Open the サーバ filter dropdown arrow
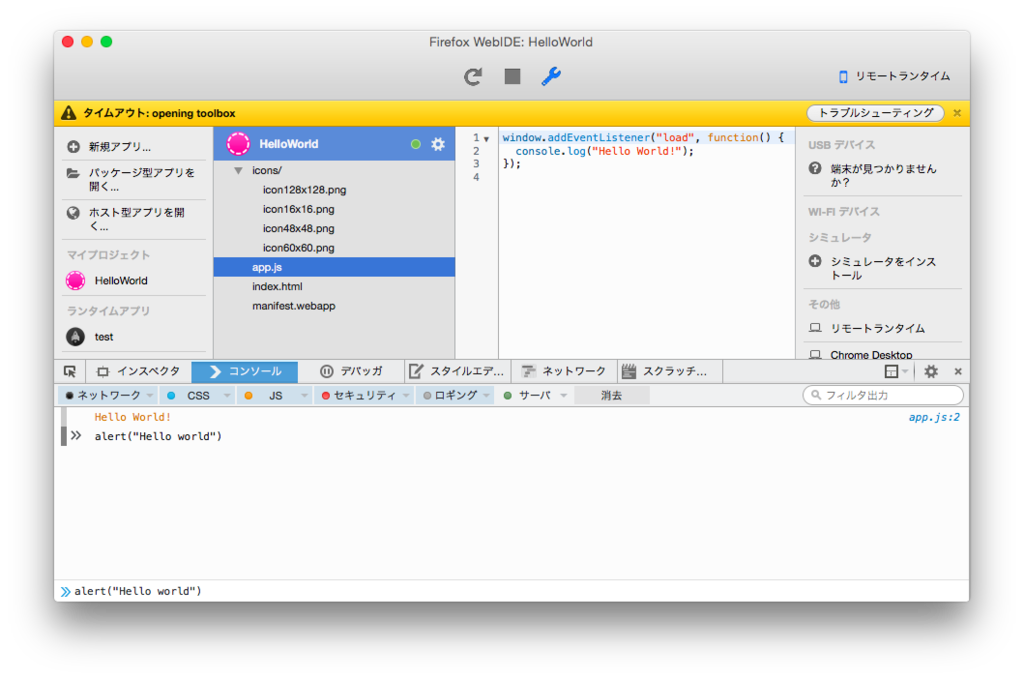This screenshot has width=1024, height=679. click(x=564, y=396)
